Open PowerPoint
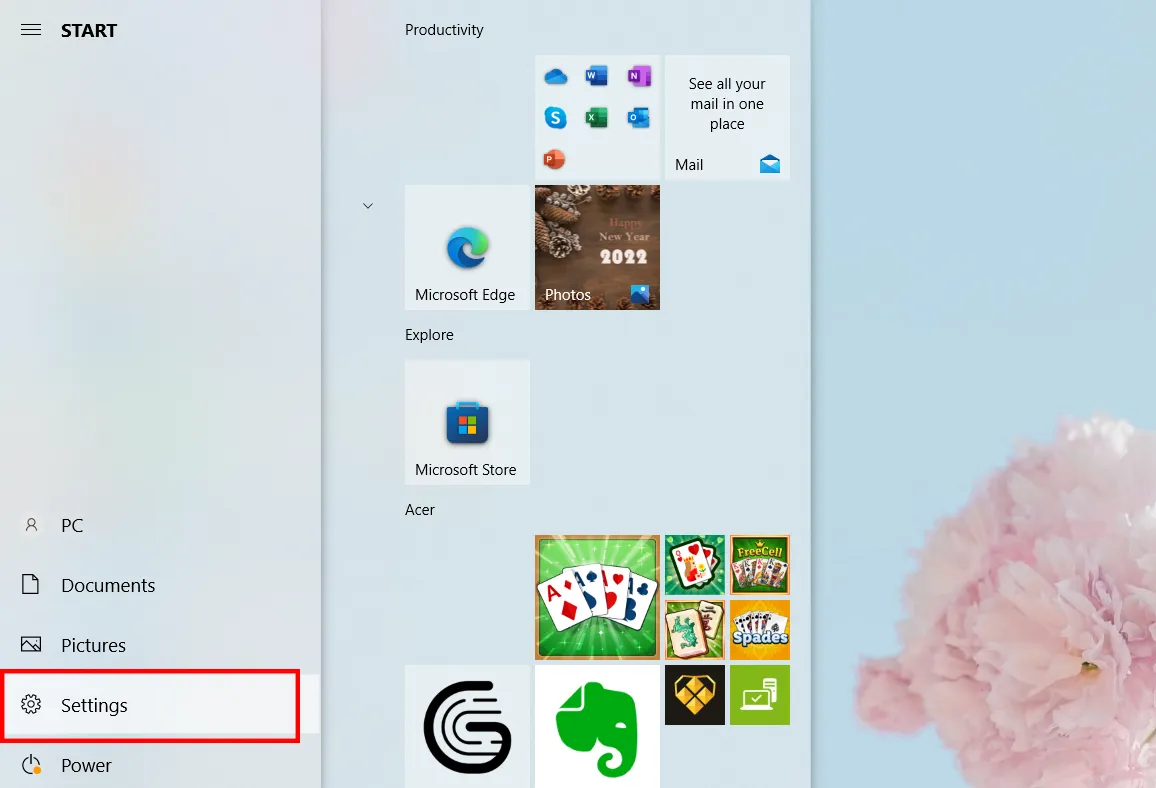This screenshot has width=1156, height=788. pos(554,158)
